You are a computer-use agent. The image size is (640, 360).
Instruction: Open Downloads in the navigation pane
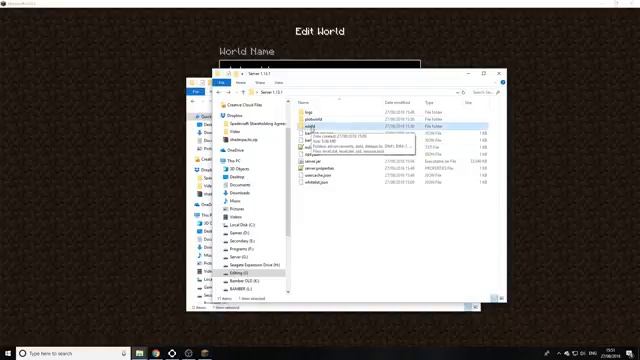(240, 193)
